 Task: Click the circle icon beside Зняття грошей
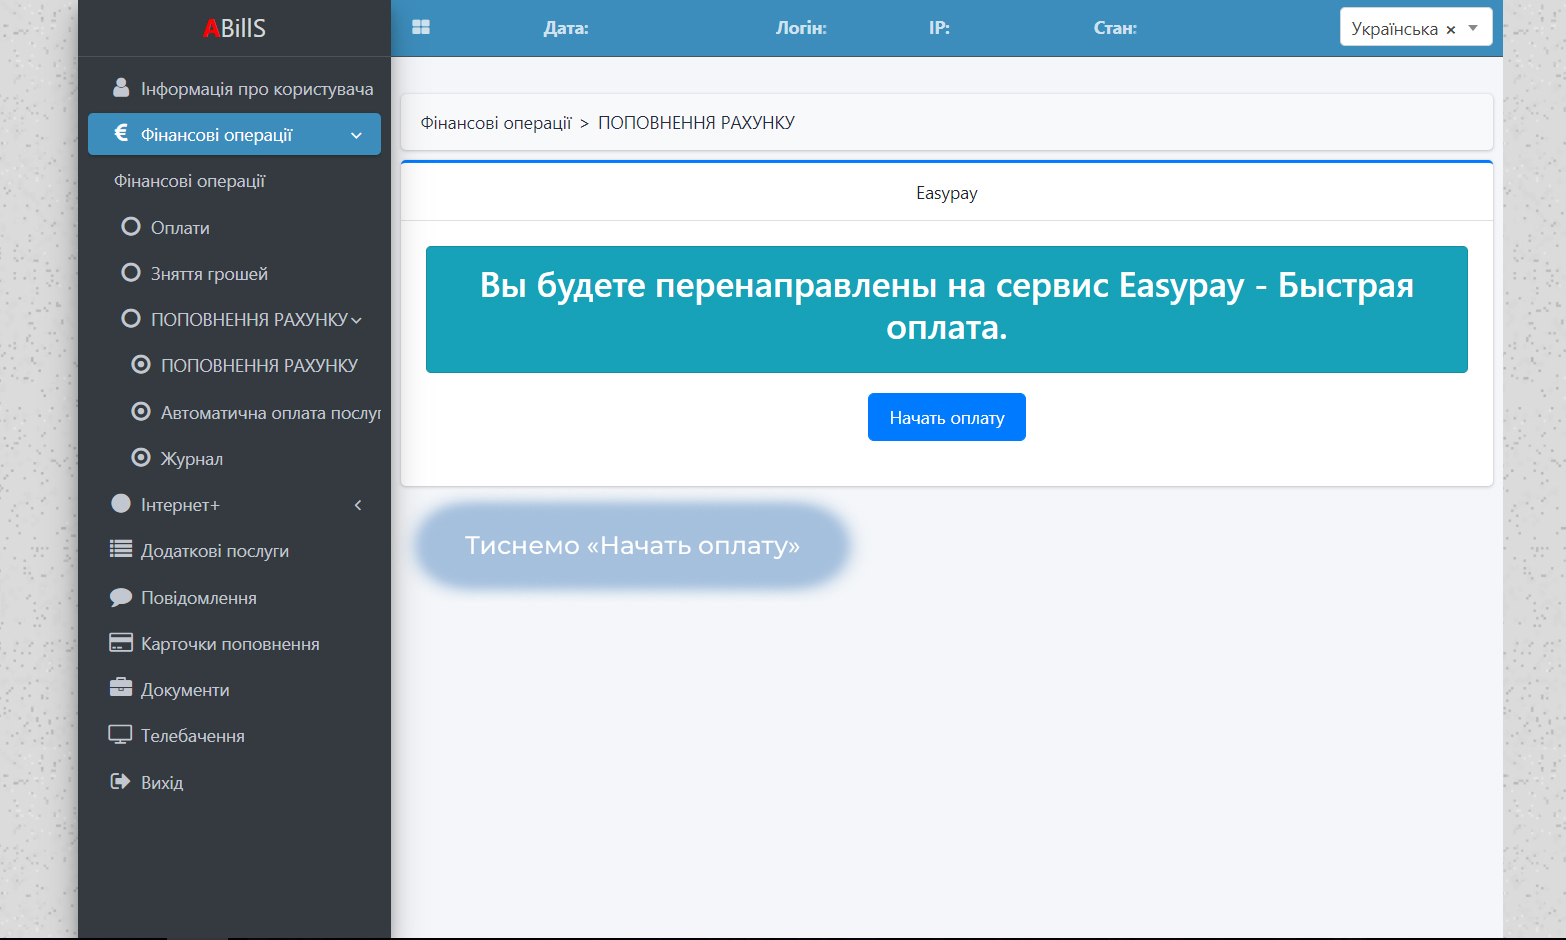pyautogui.click(x=131, y=273)
